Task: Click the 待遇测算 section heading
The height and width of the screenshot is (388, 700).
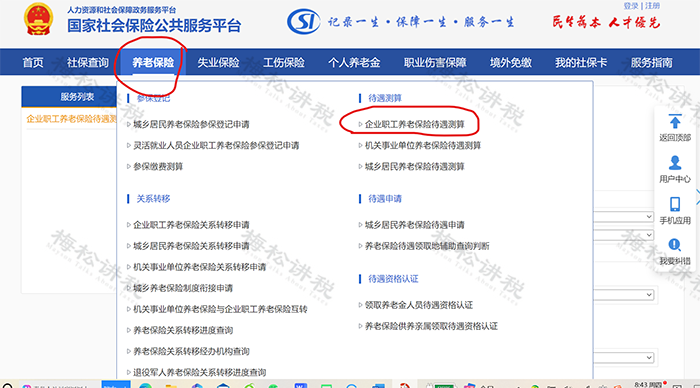Action: pos(385,98)
